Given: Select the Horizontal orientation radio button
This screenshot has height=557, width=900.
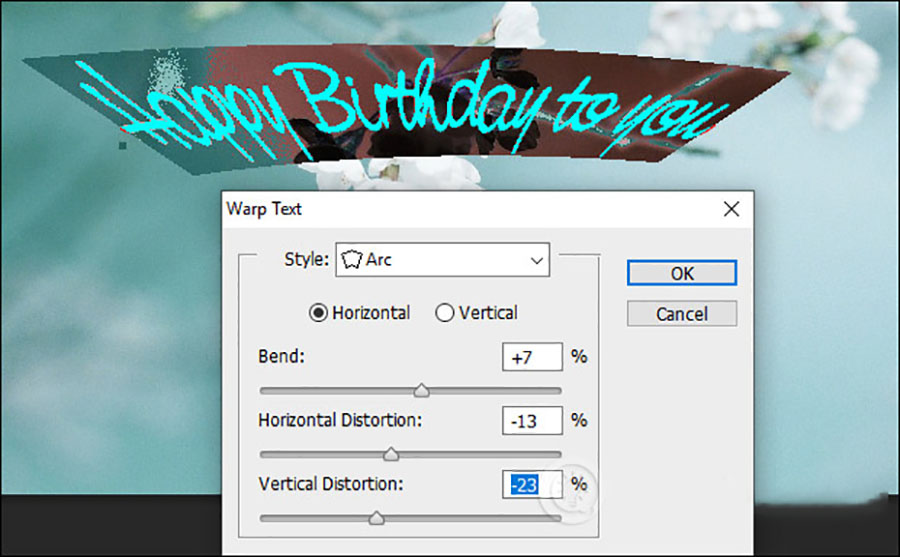Looking at the screenshot, I should (x=319, y=313).
